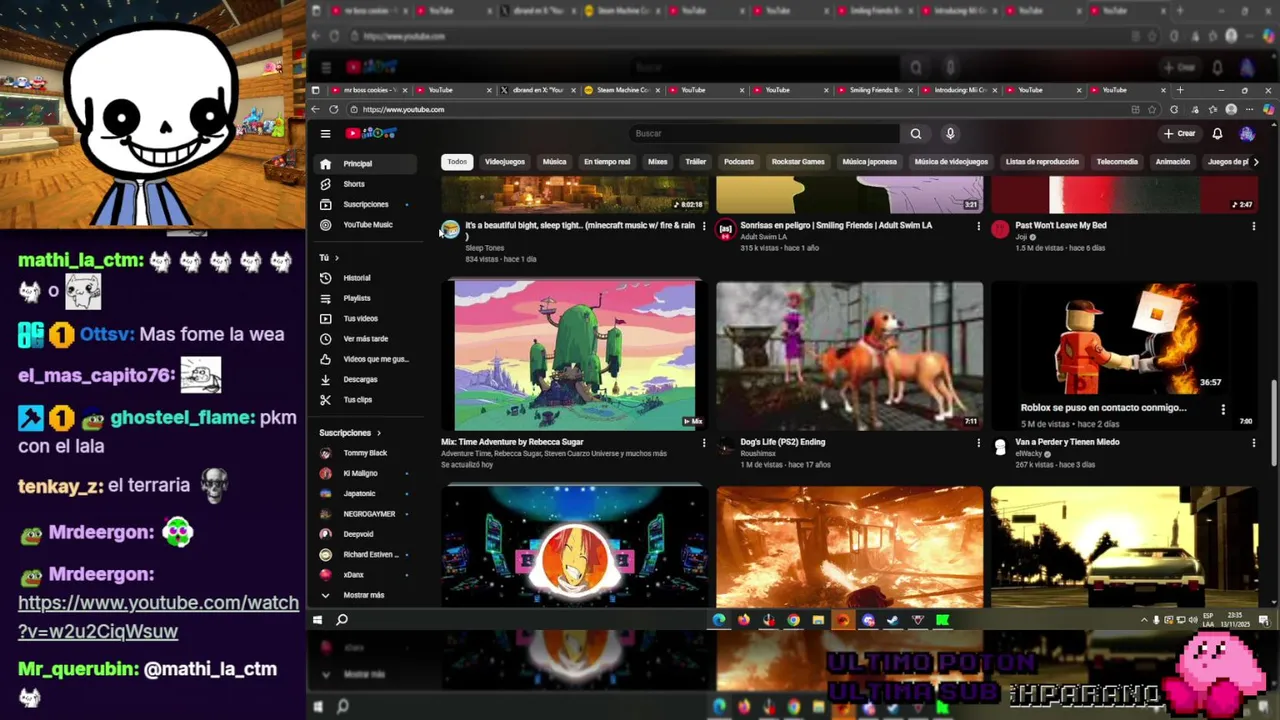This screenshot has width=1280, height=720.
Task: Select the Videojuegos chip
Action: 505,162
